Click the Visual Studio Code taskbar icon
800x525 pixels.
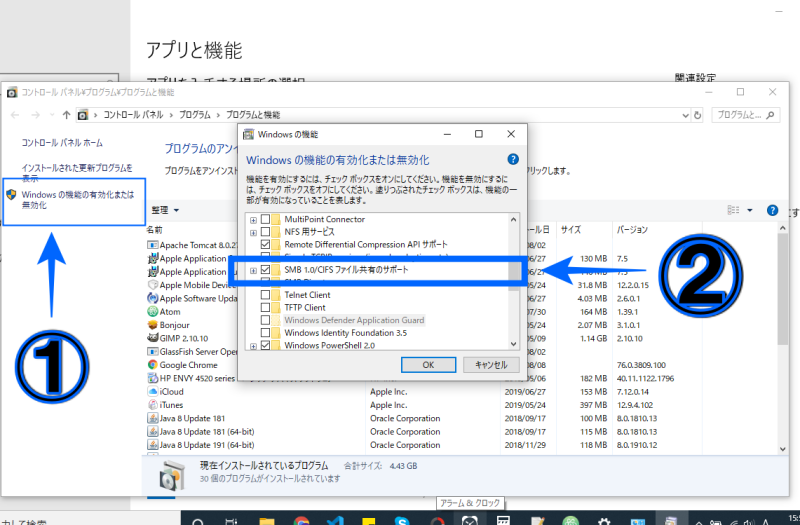332,521
